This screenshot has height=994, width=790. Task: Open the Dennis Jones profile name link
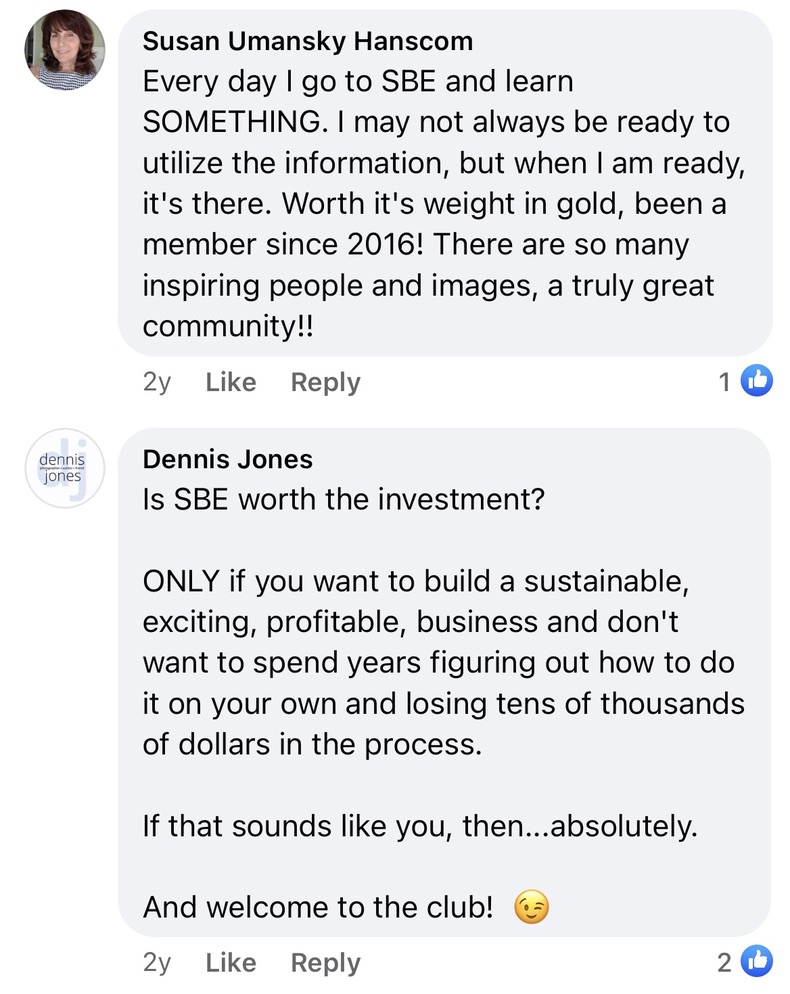[228, 459]
